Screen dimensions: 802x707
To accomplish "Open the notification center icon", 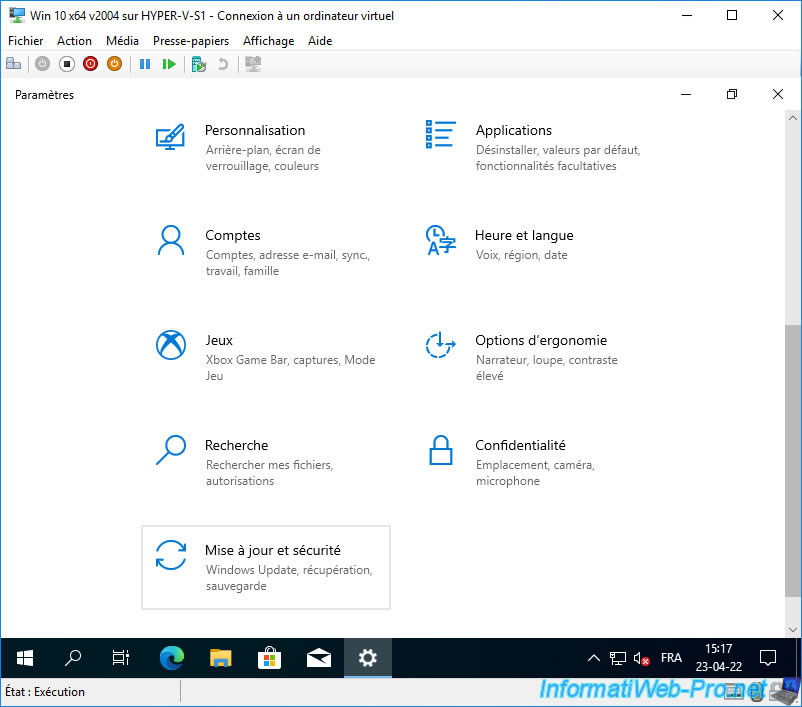I will tap(768, 658).
